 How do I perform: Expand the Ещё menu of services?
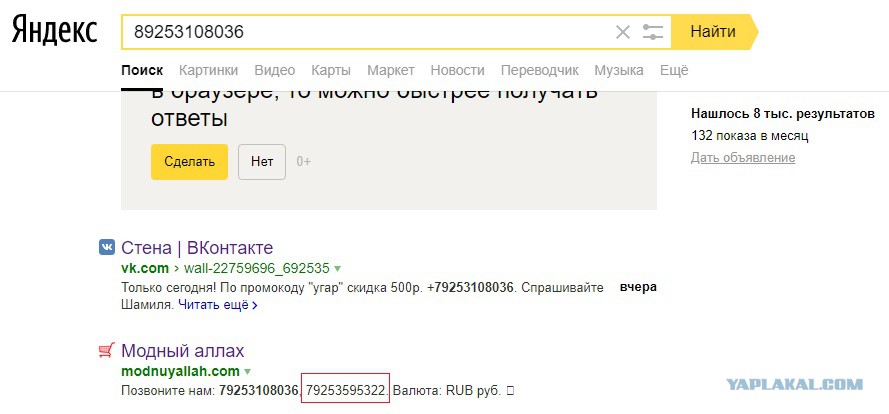click(x=674, y=70)
